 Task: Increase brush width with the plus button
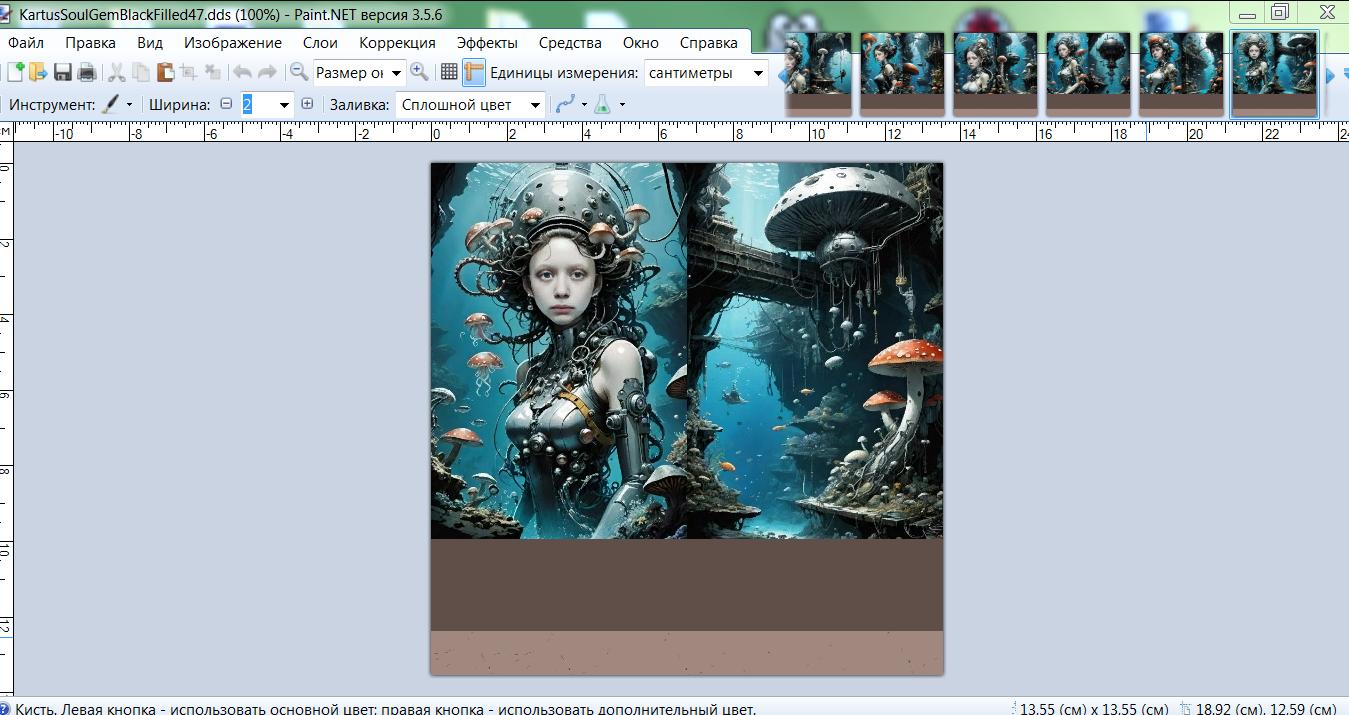coord(307,104)
